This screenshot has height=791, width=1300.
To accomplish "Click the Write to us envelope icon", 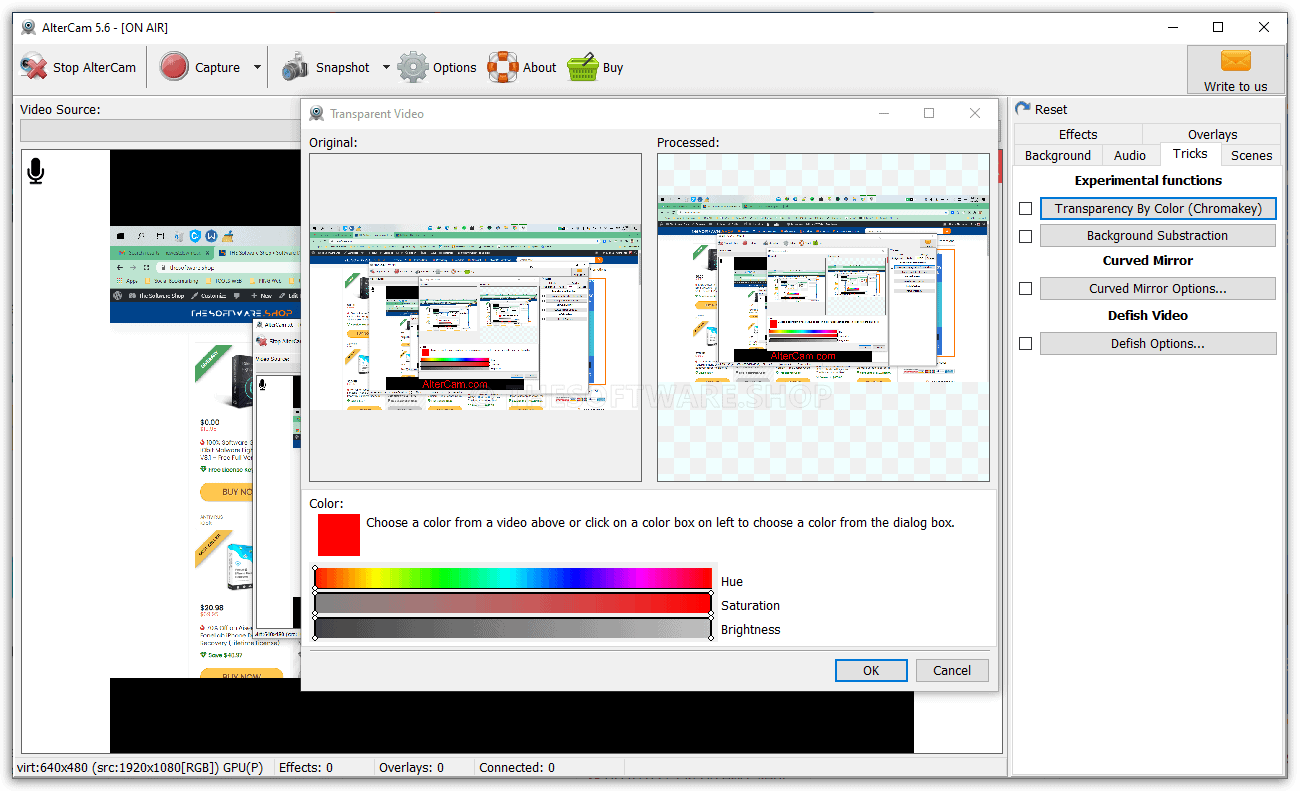I will (x=1236, y=61).
